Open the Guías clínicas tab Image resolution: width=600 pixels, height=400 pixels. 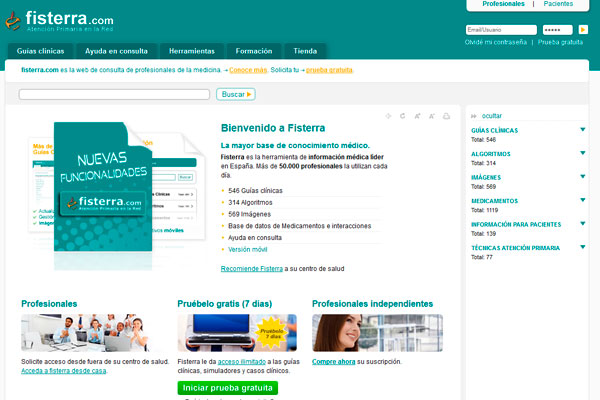(x=41, y=51)
